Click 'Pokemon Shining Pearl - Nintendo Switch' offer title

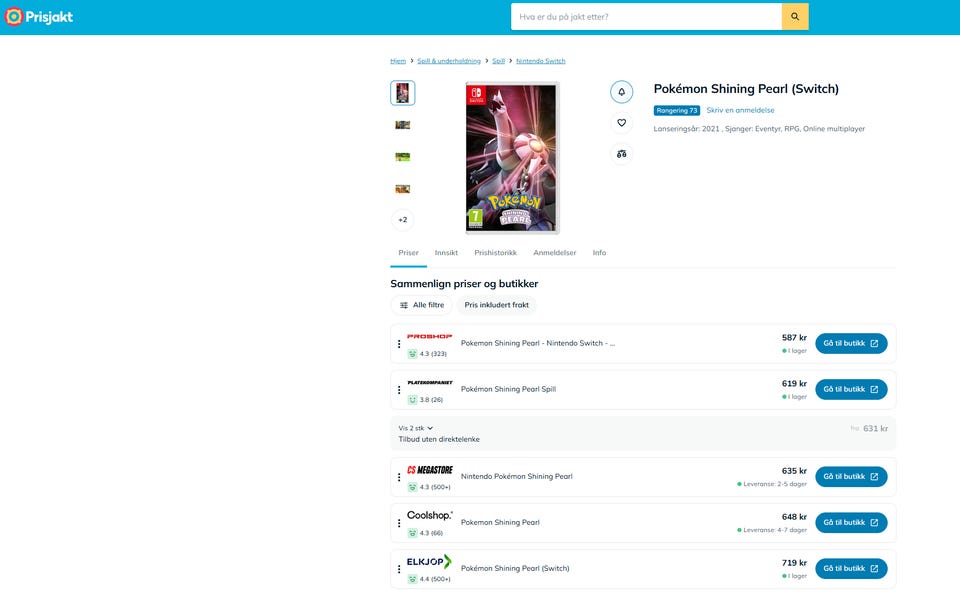click(x=538, y=343)
